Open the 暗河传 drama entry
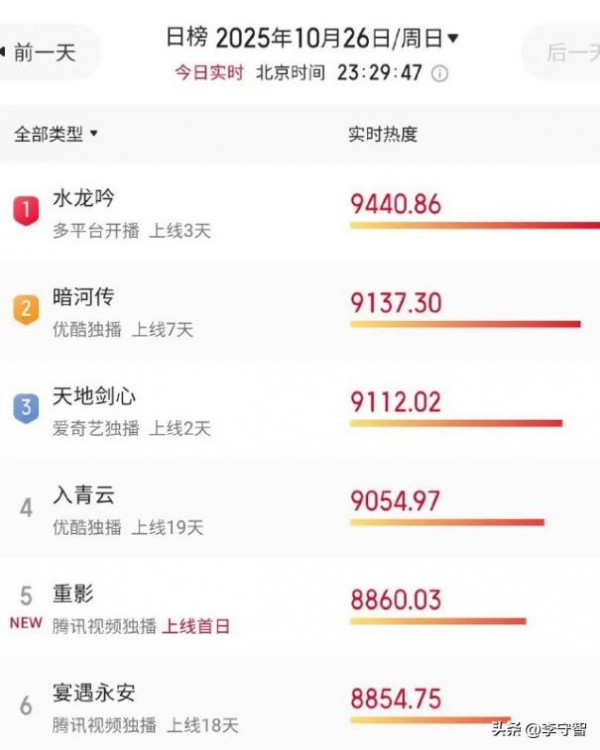Image resolution: width=600 pixels, height=750 pixels. pyautogui.click(x=83, y=296)
